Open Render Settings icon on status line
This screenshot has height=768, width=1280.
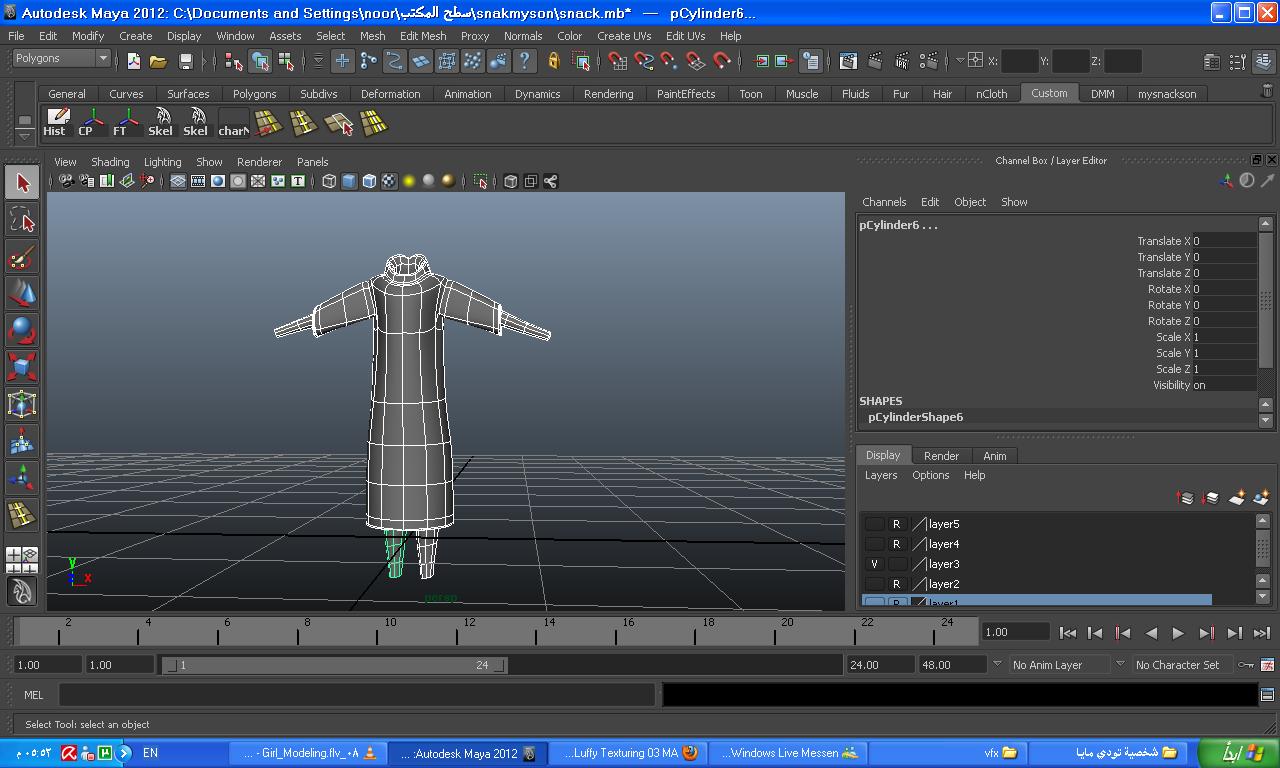(x=928, y=61)
